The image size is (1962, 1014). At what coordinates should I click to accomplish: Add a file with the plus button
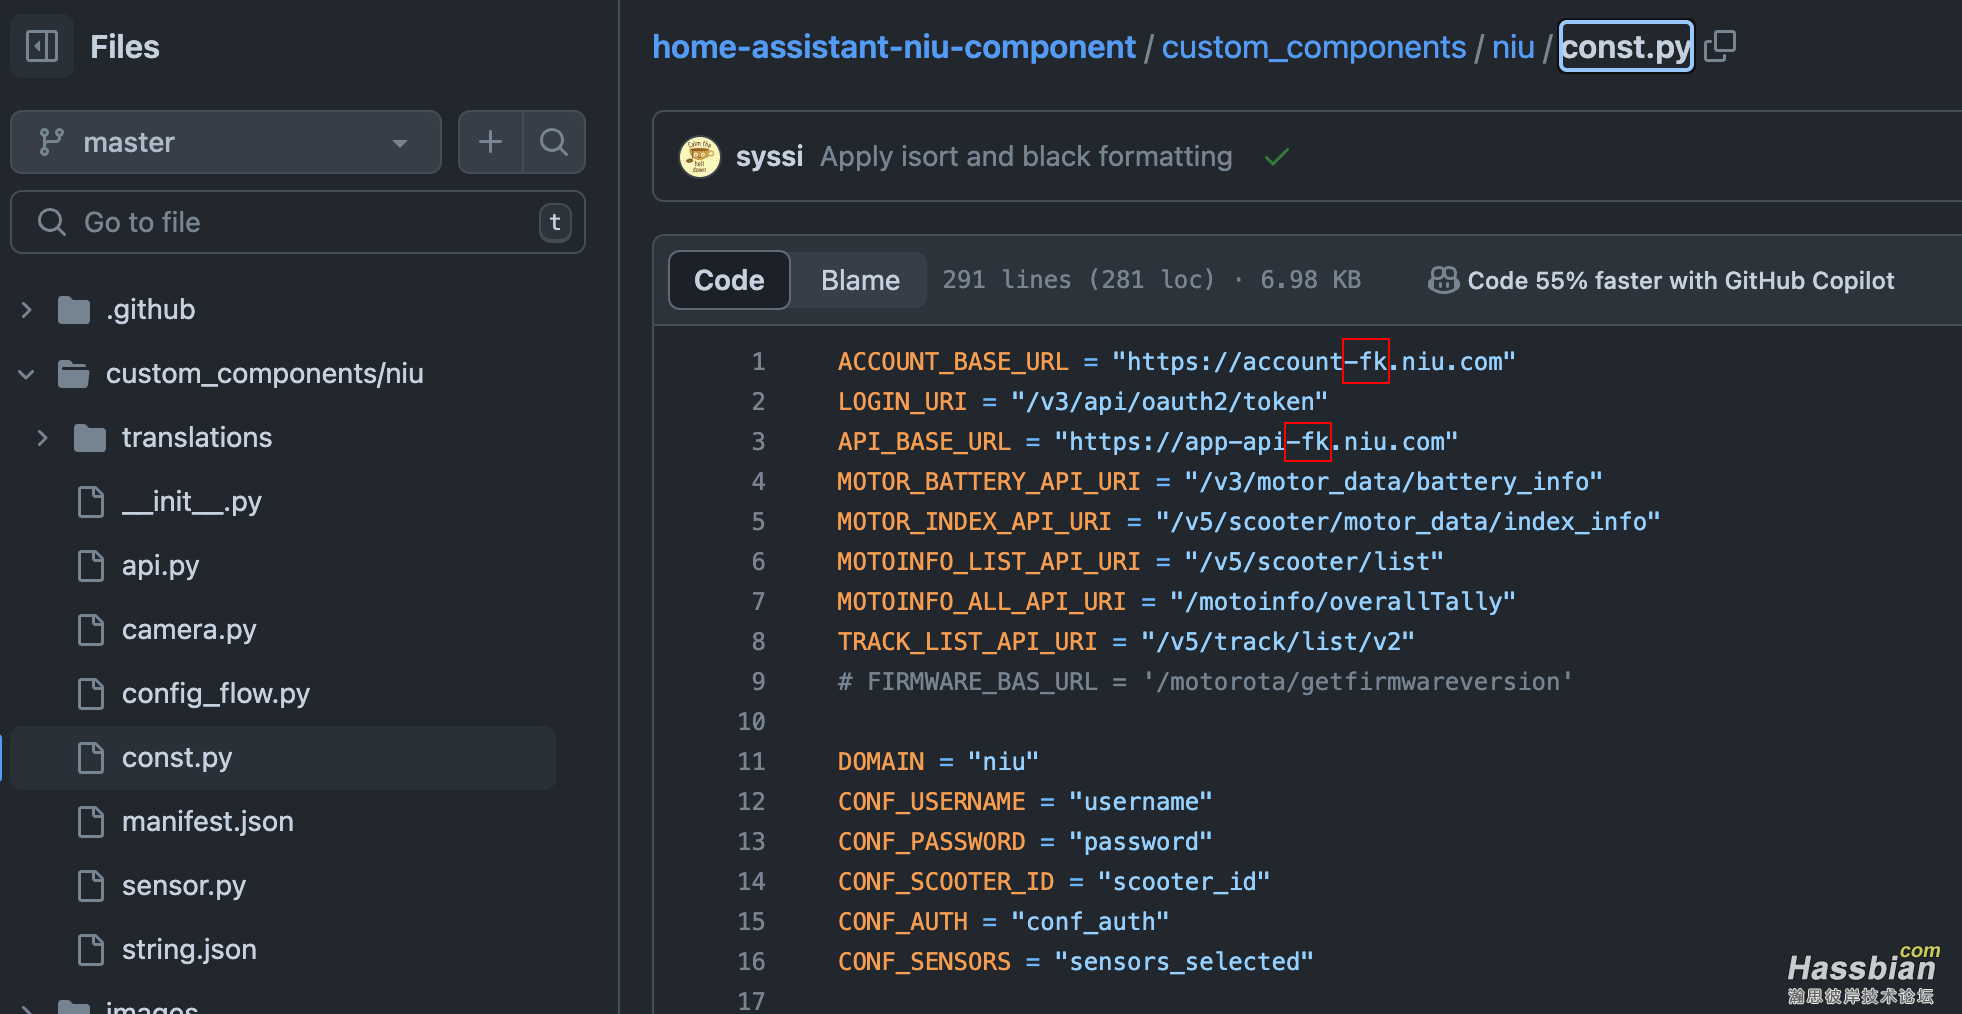point(490,142)
